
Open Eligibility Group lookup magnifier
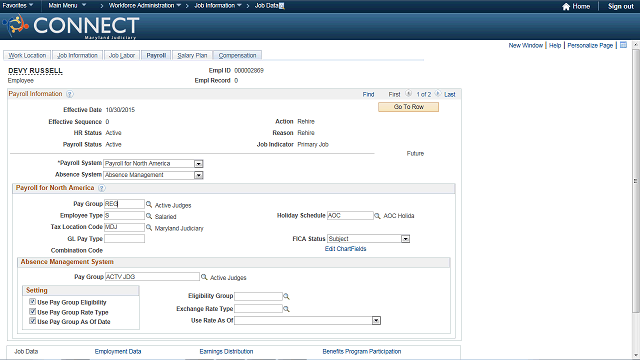286,296
